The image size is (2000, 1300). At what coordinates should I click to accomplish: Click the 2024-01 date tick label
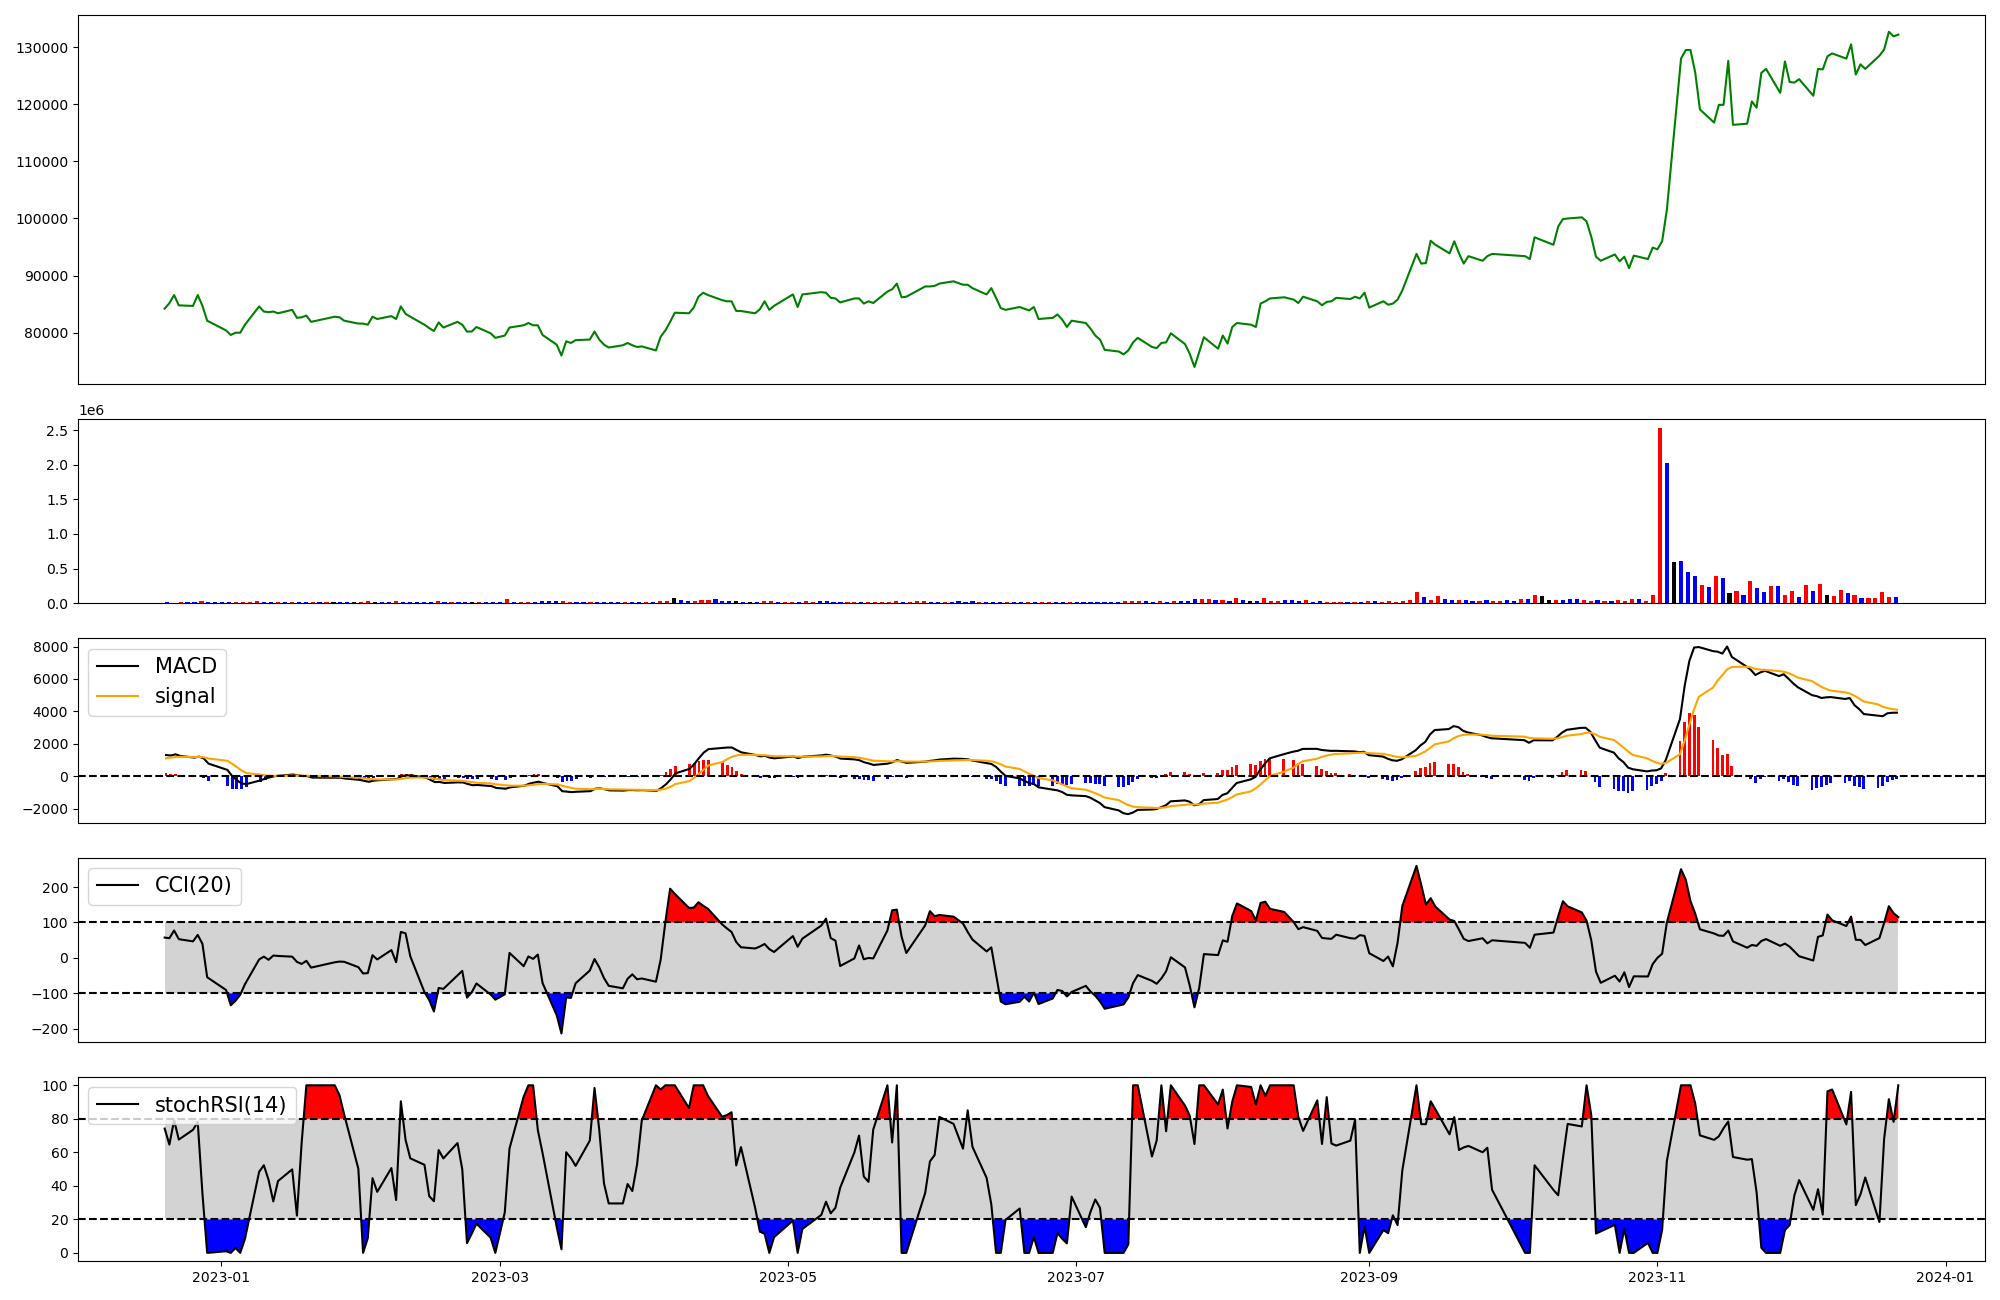(1946, 1277)
